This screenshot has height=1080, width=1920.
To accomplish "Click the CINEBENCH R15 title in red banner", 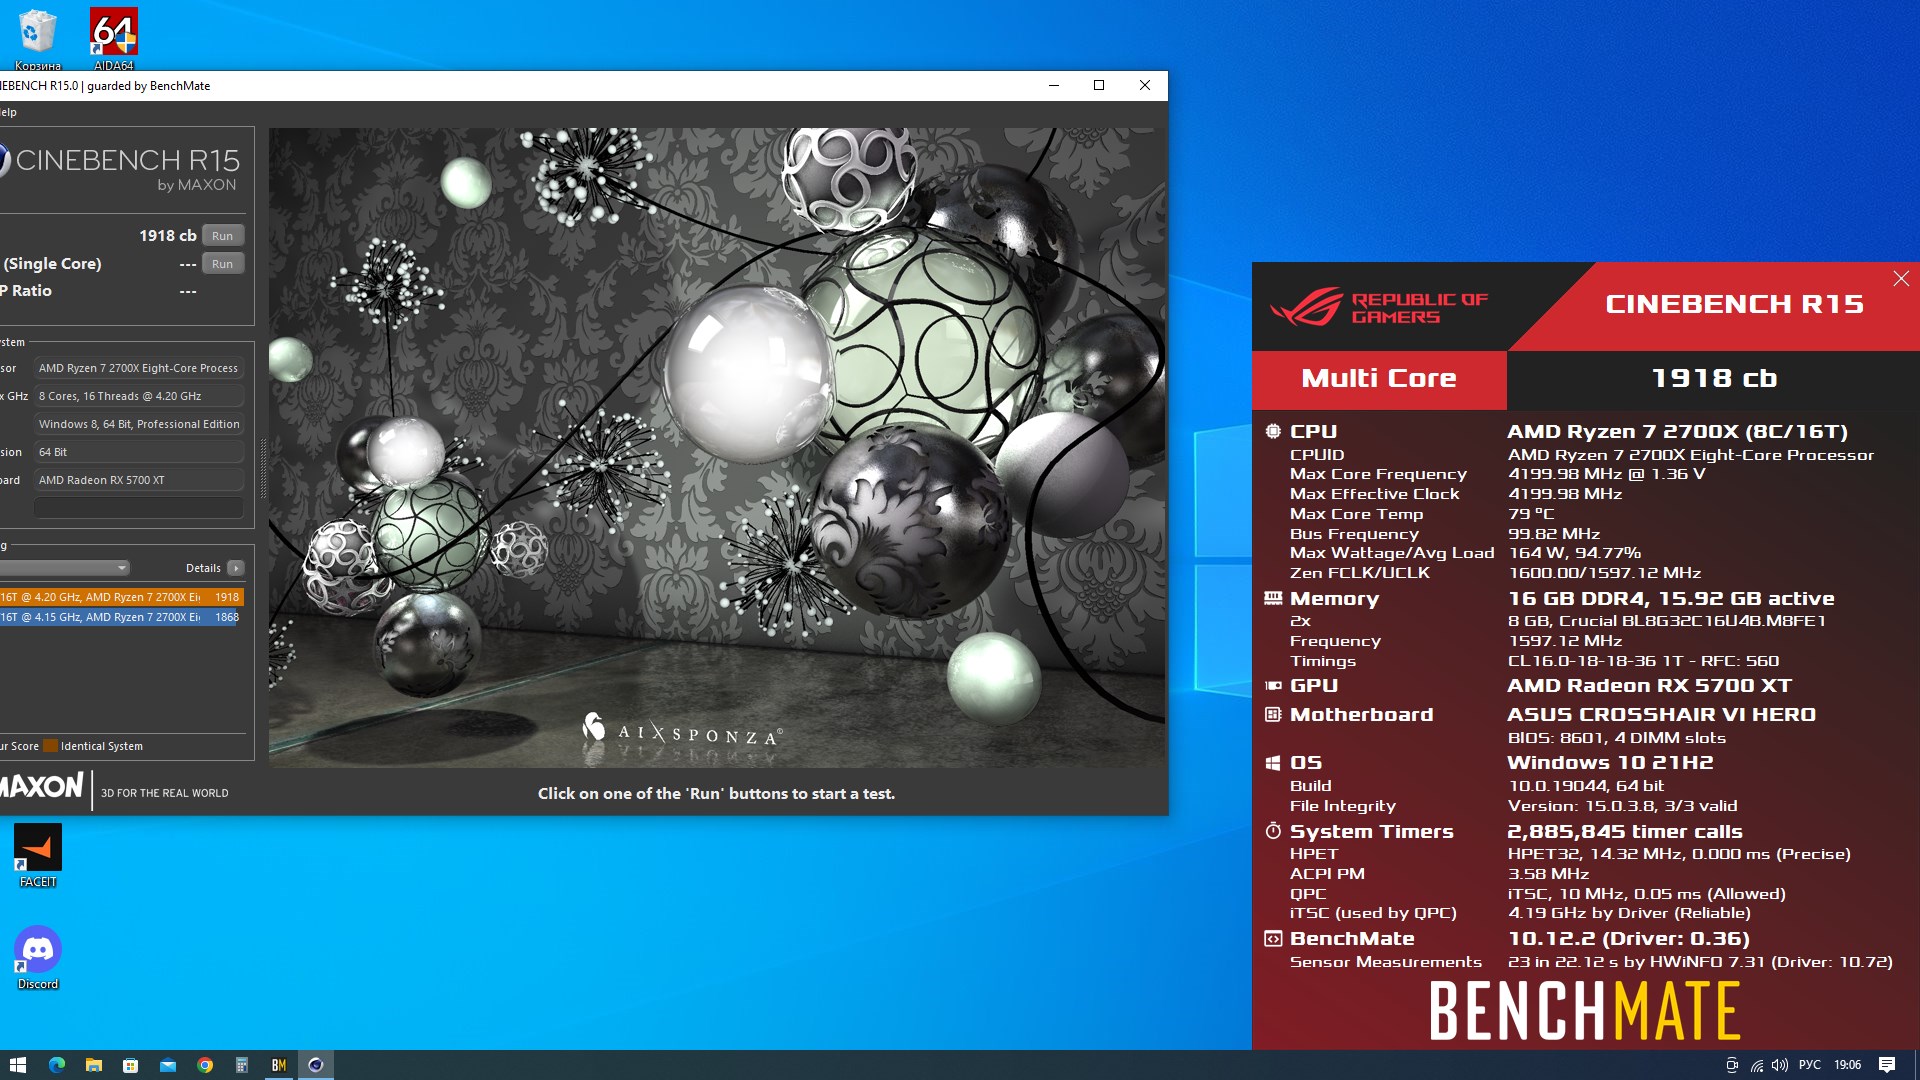I will [x=1735, y=304].
